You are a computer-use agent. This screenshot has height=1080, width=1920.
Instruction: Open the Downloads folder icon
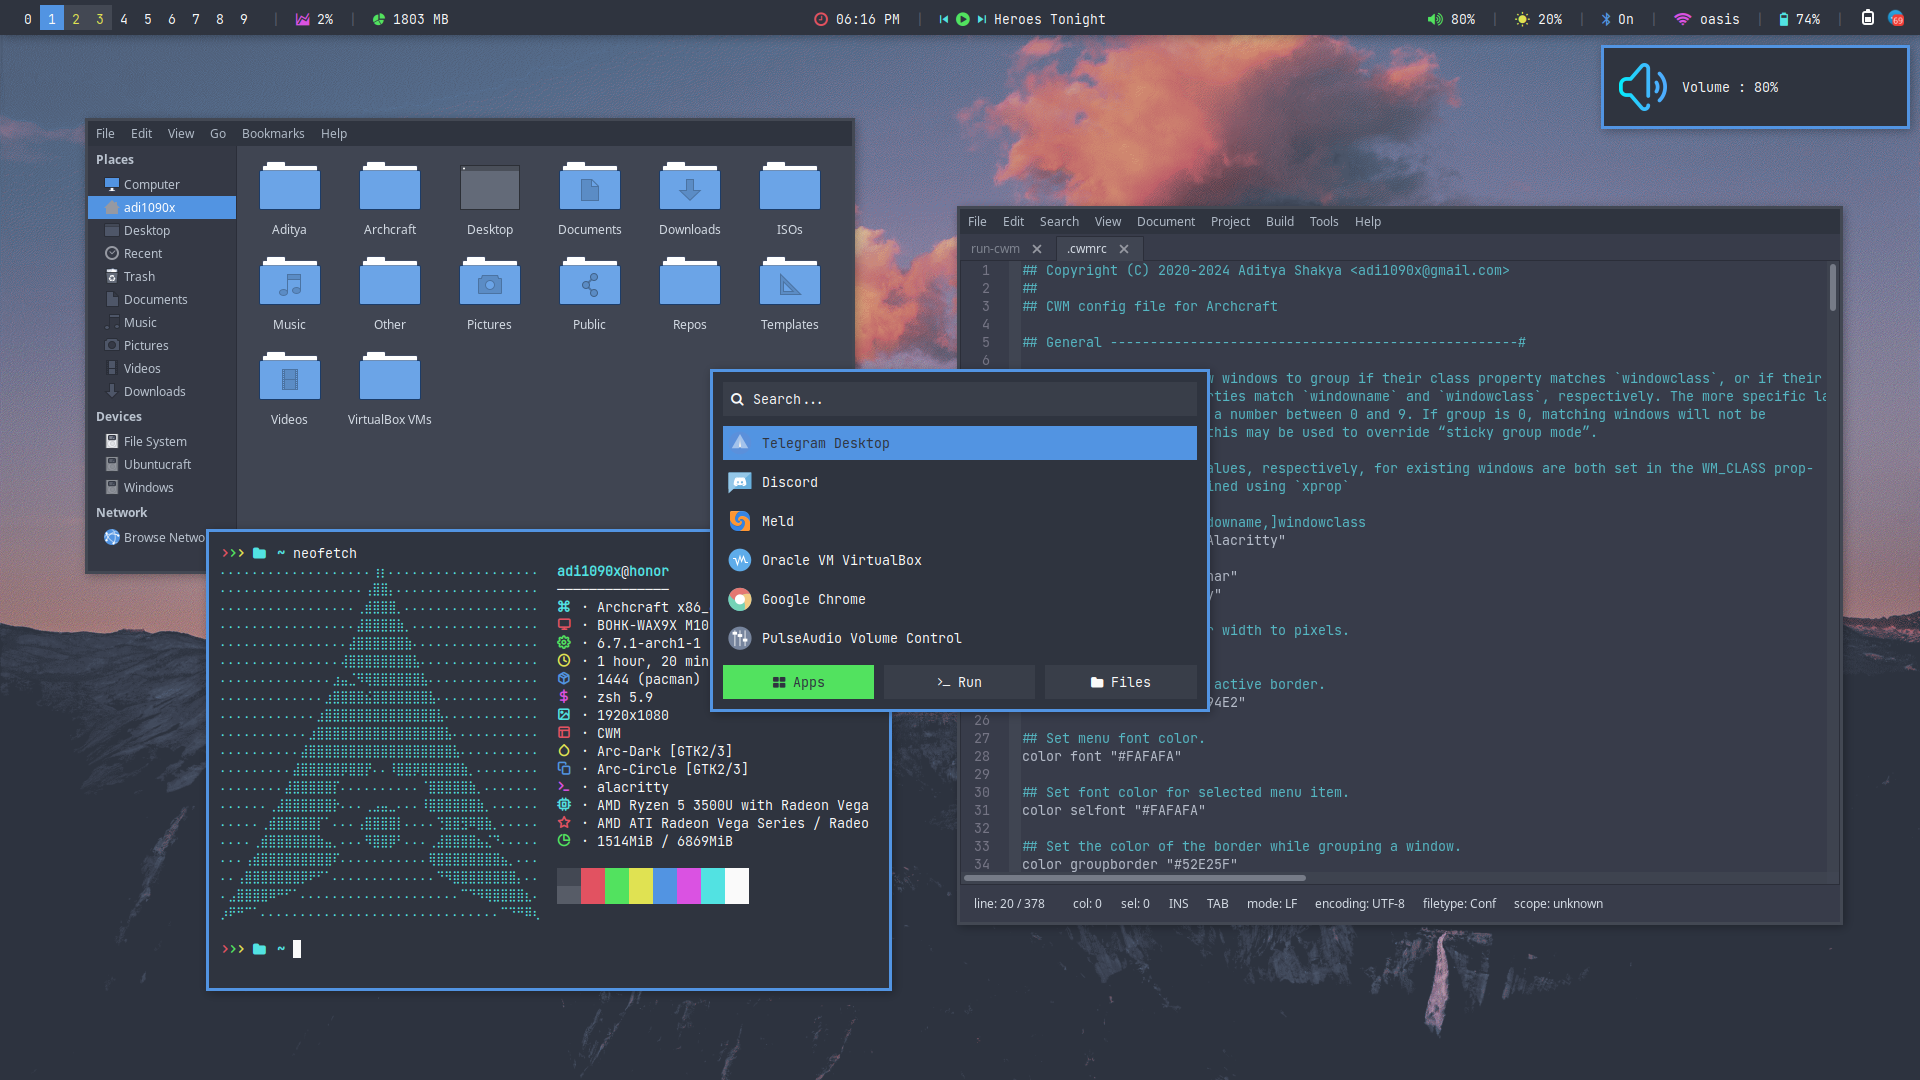pyautogui.click(x=689, y=190)
